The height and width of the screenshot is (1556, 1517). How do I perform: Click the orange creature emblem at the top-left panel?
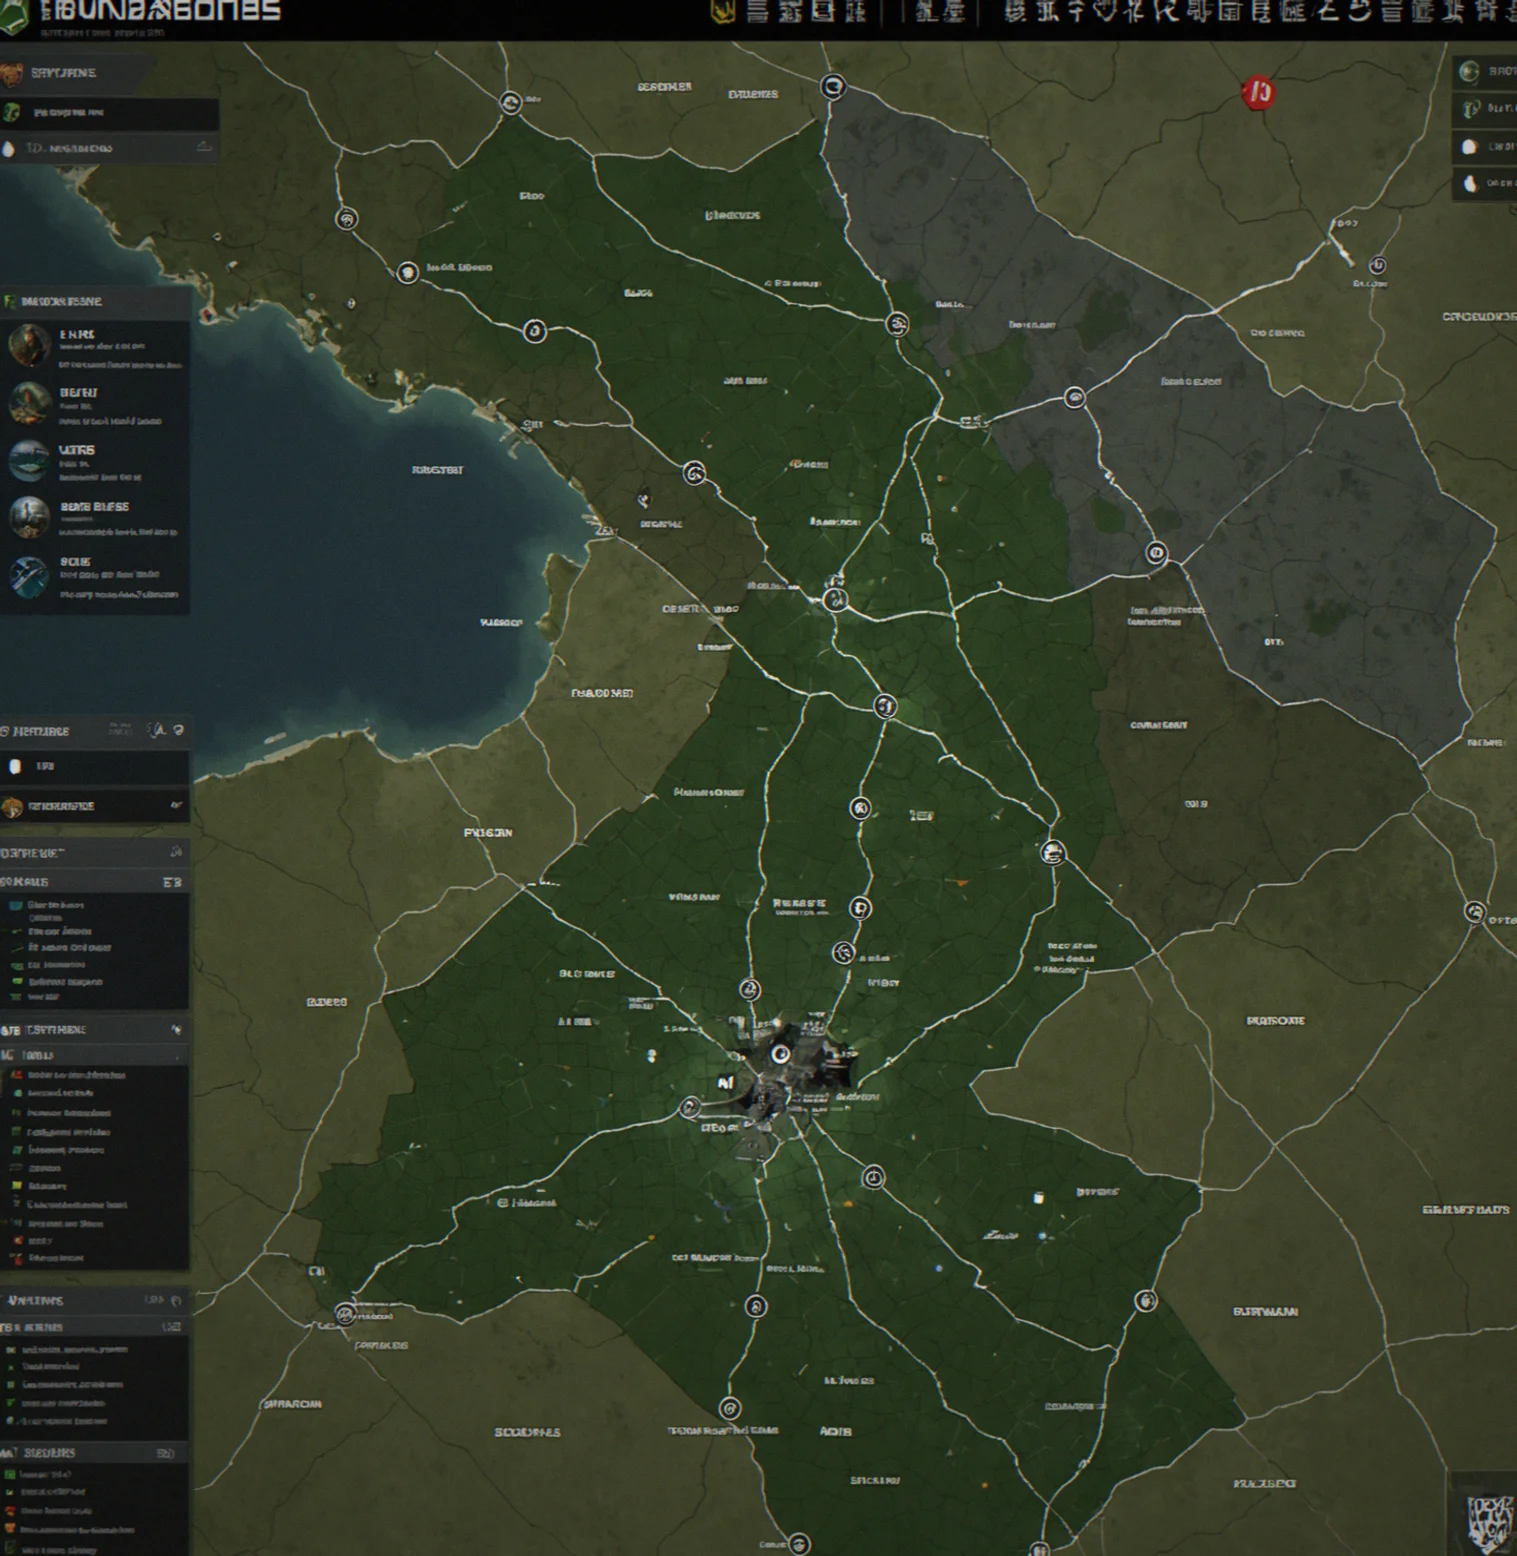[x=11, y=73]
